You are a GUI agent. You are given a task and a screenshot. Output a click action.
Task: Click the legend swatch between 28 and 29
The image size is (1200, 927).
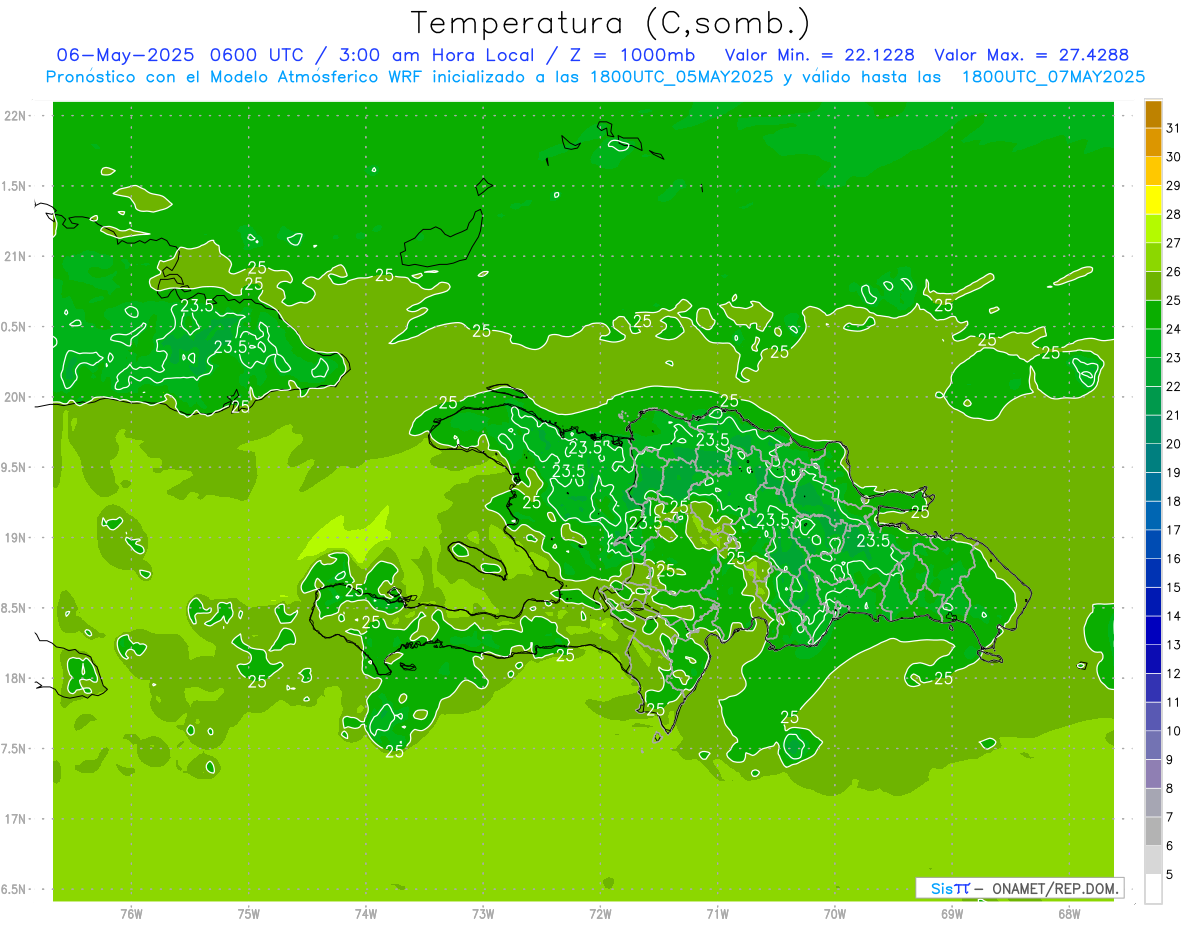pyautogui.click(x=1153, y=200)
